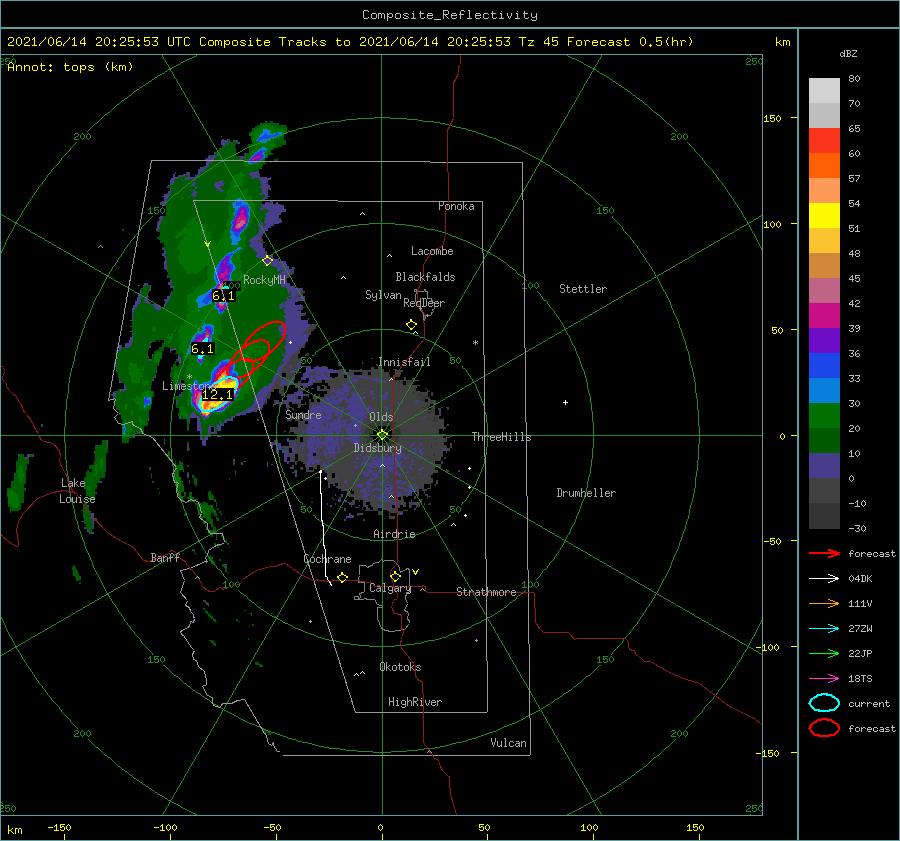The width and height of the screenshot is (900, 841).
Task: Click the -150 tick on bottom axis
Action: [x=59, y=827]
